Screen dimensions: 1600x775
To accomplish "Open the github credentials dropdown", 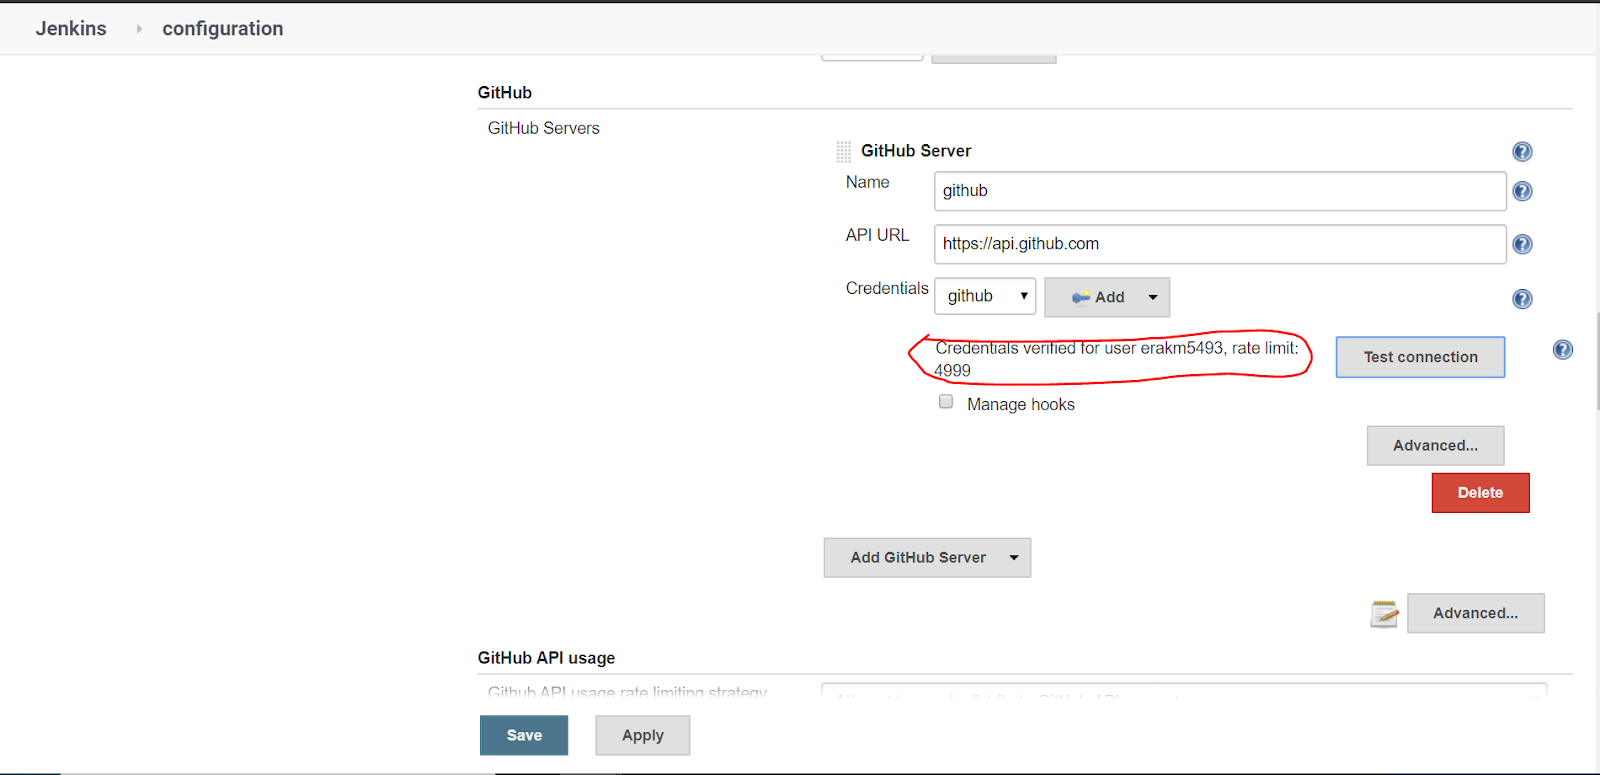I will click(985, 296).
